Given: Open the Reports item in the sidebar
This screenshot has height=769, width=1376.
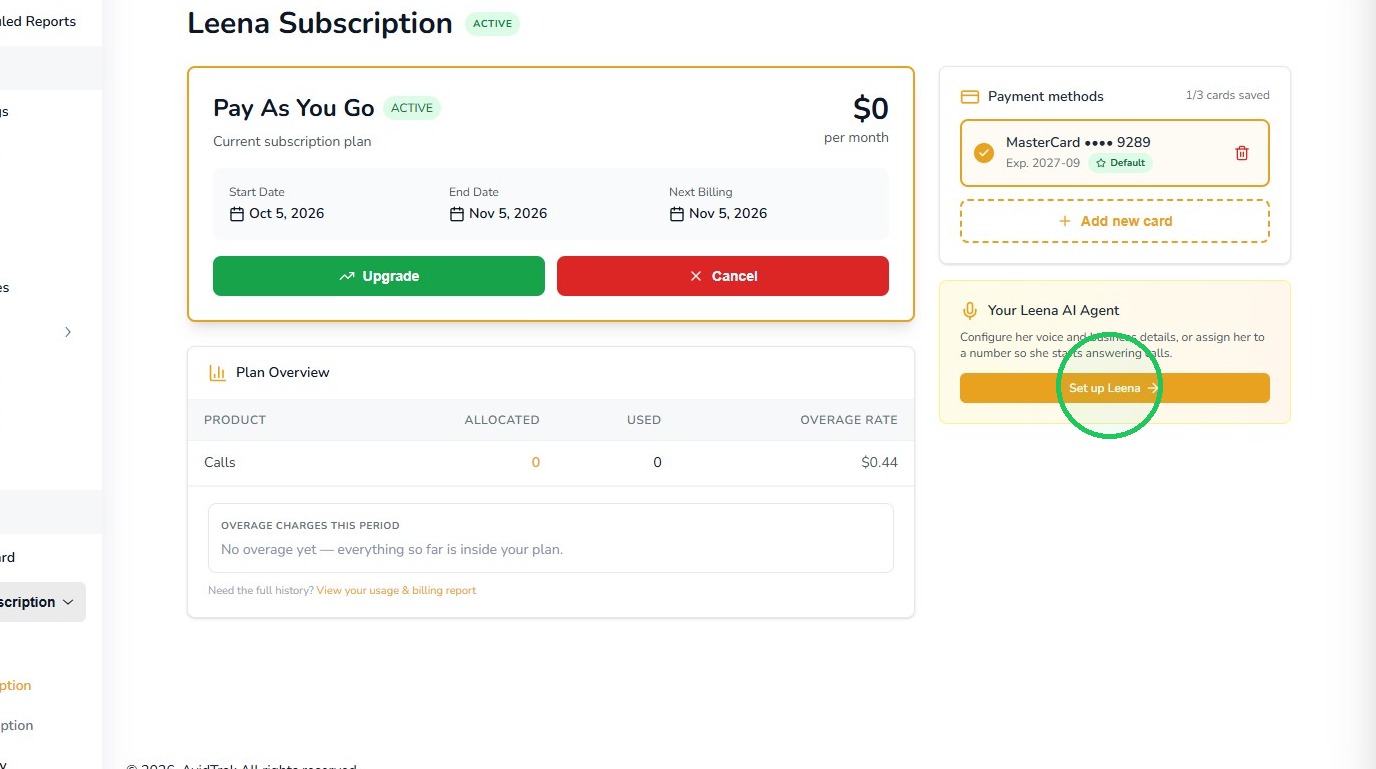Looking at the screenshot, I should pos(38,22).
